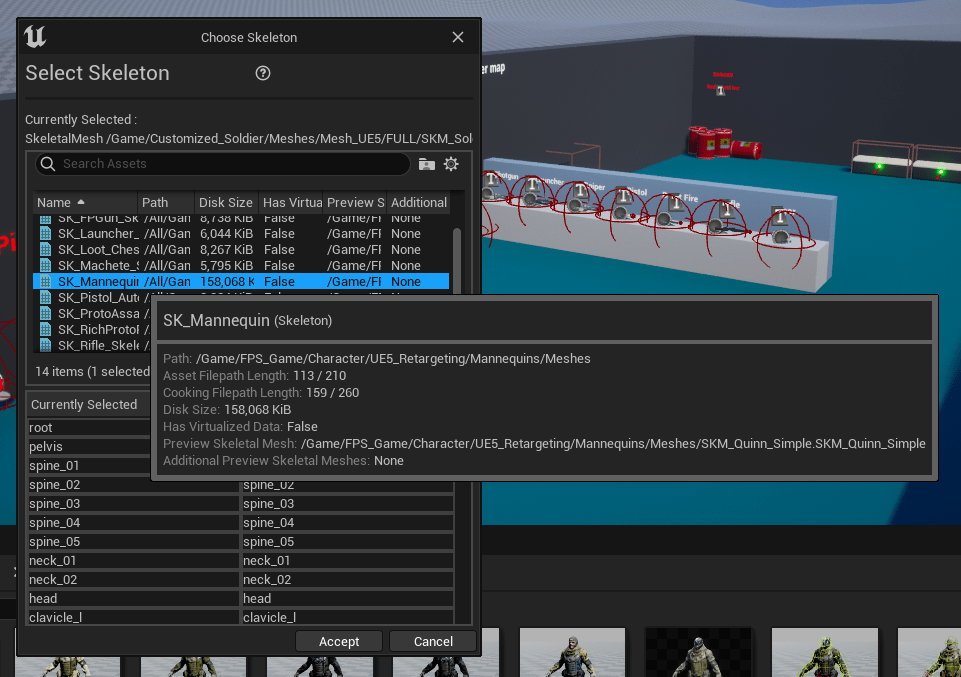Click the SK_Launcher skeleton asset icon
The height and width of the screenshot is (677, 961).
(x=44, y=234)
